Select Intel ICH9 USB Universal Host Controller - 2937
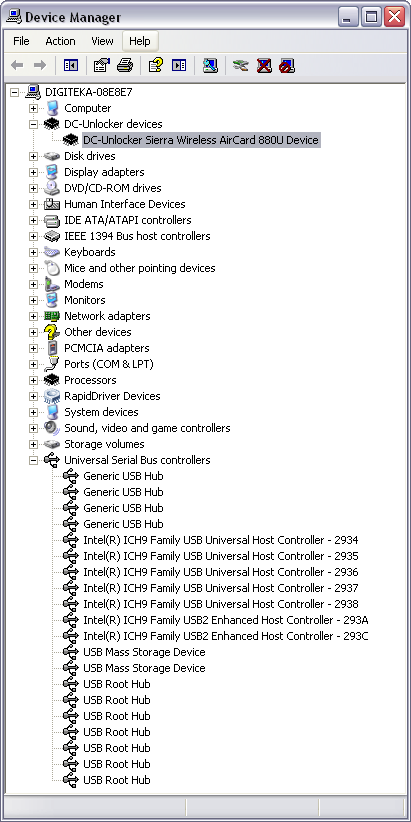The width and height of the screenshot is (411, 822). [x=221, y=588]
